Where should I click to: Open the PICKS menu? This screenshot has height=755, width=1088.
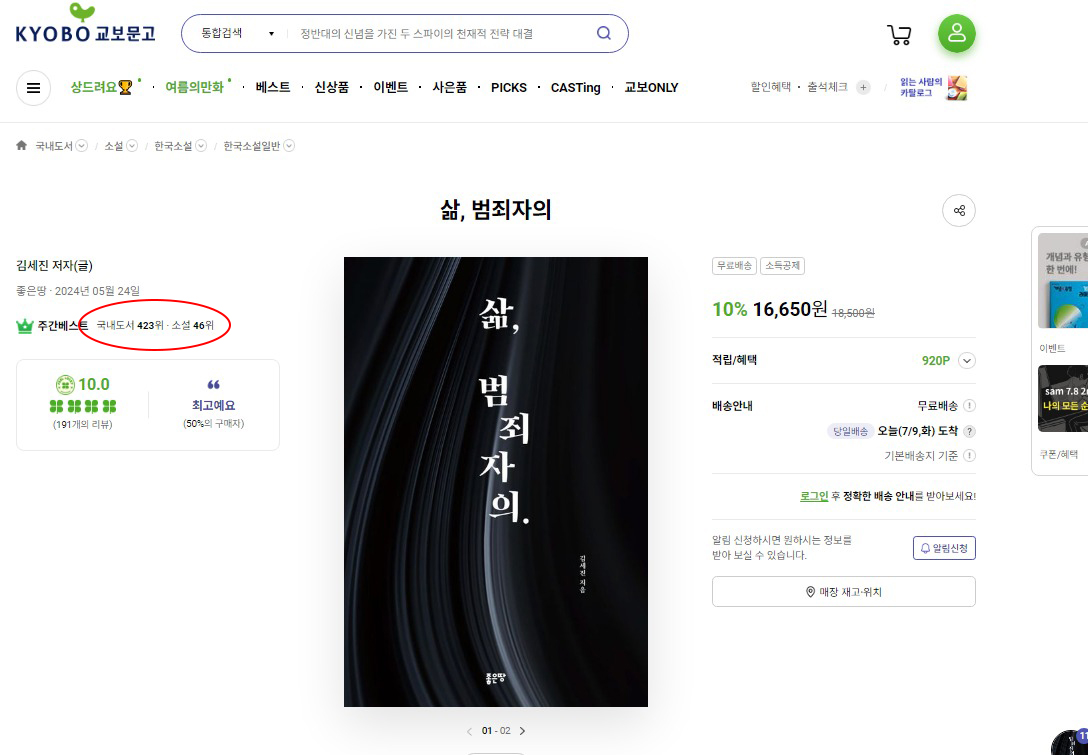(x=509, y=87)
